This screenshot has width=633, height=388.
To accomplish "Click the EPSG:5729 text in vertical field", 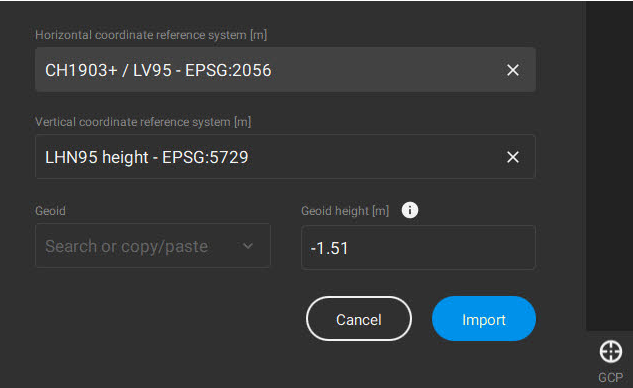I will click(x=205, y=157).
